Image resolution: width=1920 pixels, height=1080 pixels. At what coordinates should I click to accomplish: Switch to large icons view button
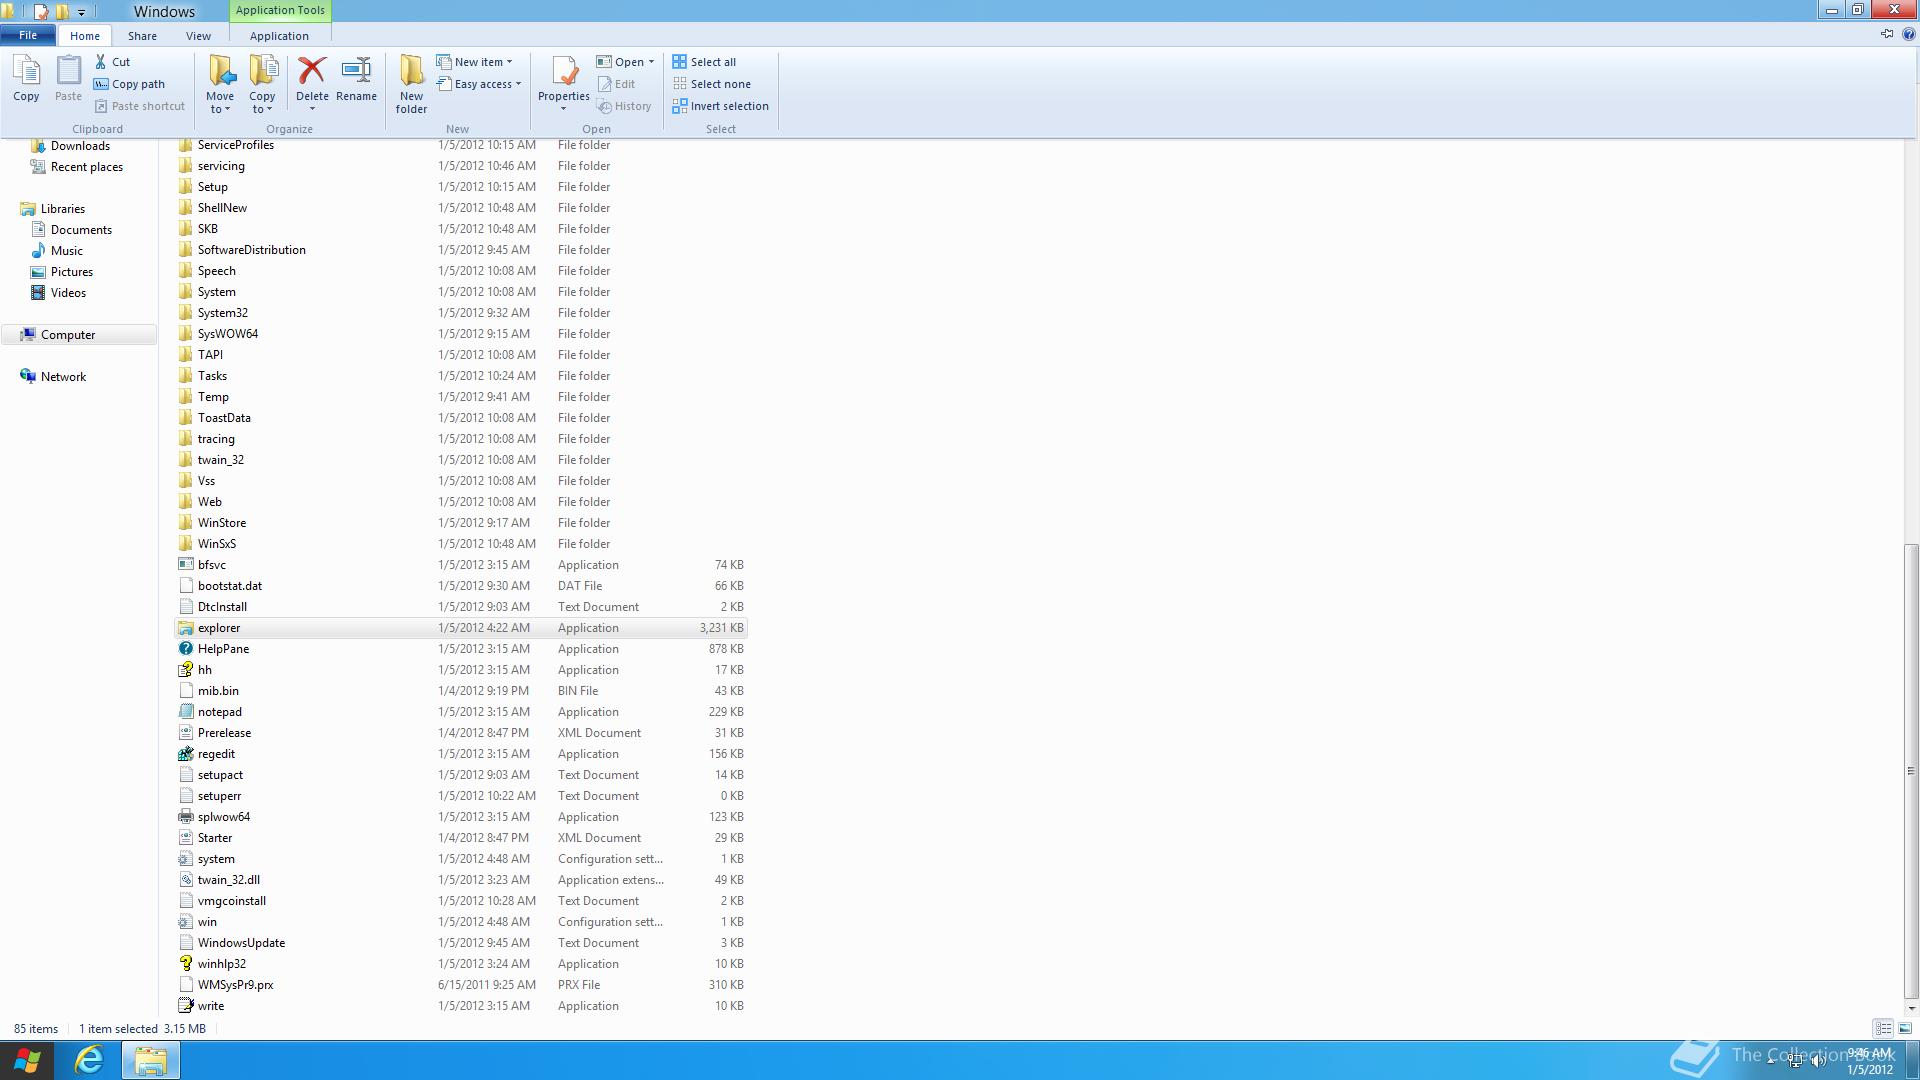tap(1905, 1028)
